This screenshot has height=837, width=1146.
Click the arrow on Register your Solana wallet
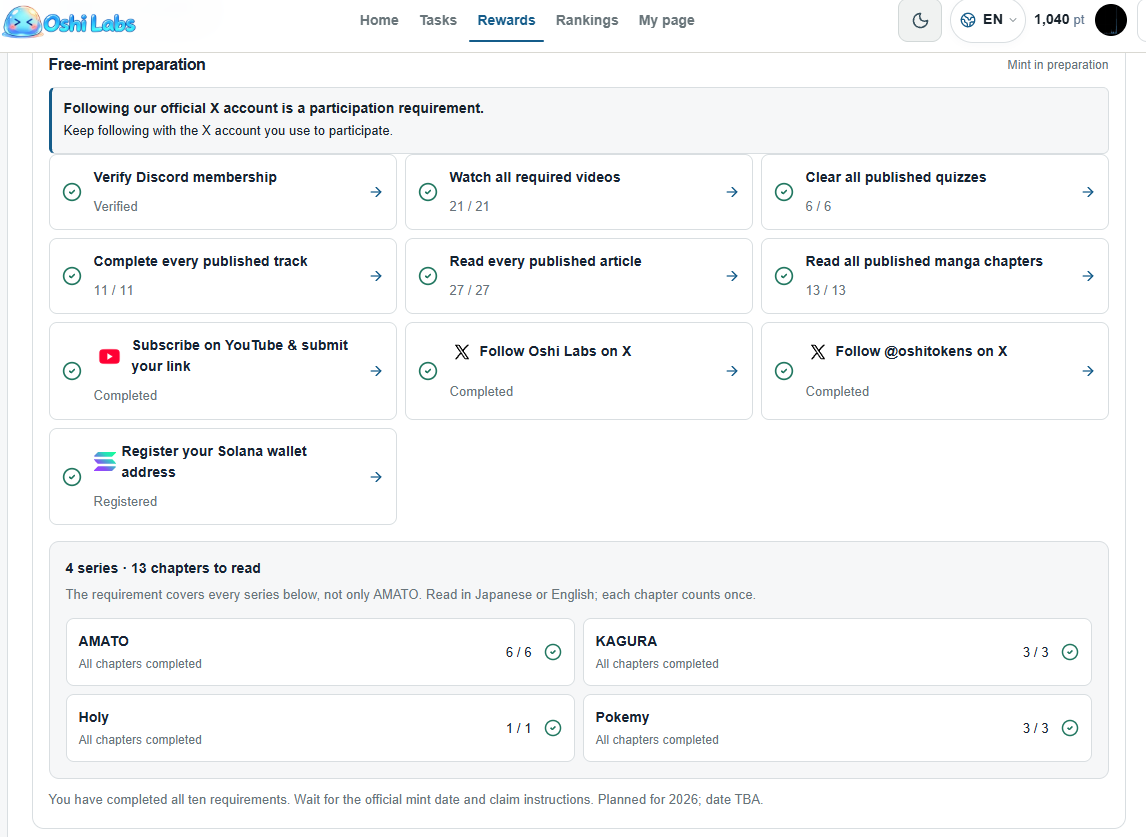[376, 477]
